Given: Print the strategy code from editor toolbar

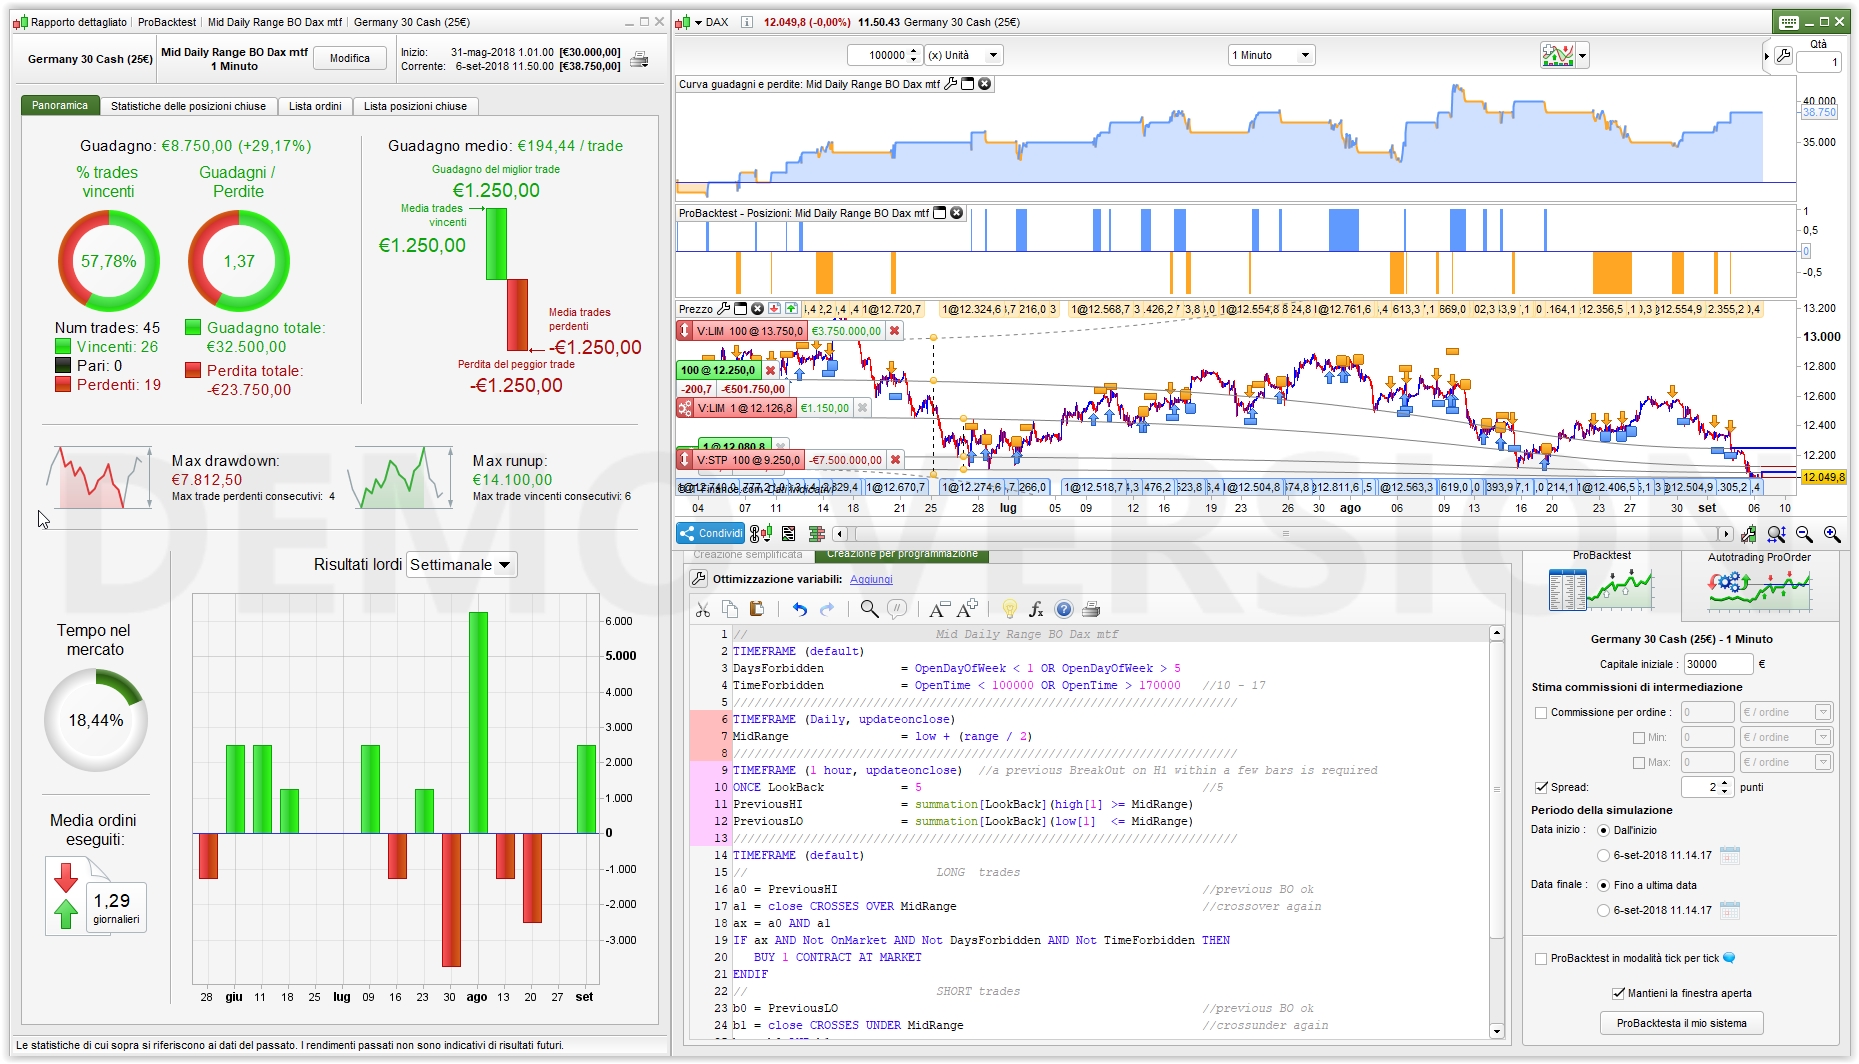Looking at the screenshot, I should coord(1091,609).
